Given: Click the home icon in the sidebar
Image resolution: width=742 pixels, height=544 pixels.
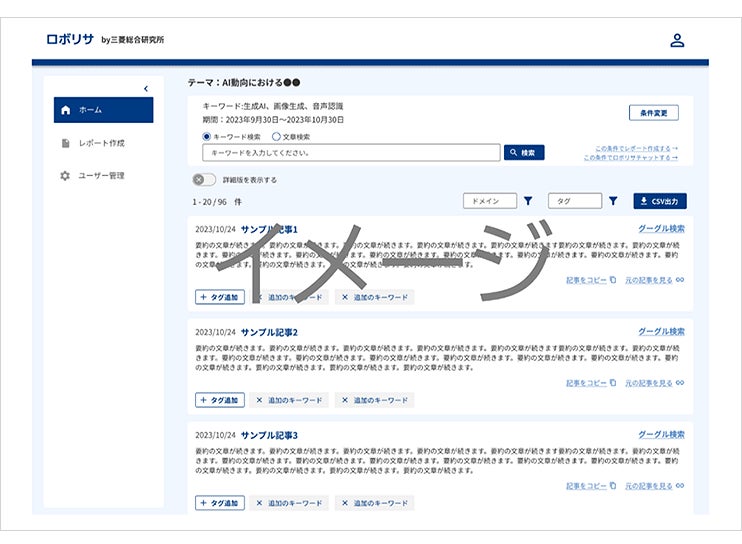Looking at the screenshot, I should [66, 110].
